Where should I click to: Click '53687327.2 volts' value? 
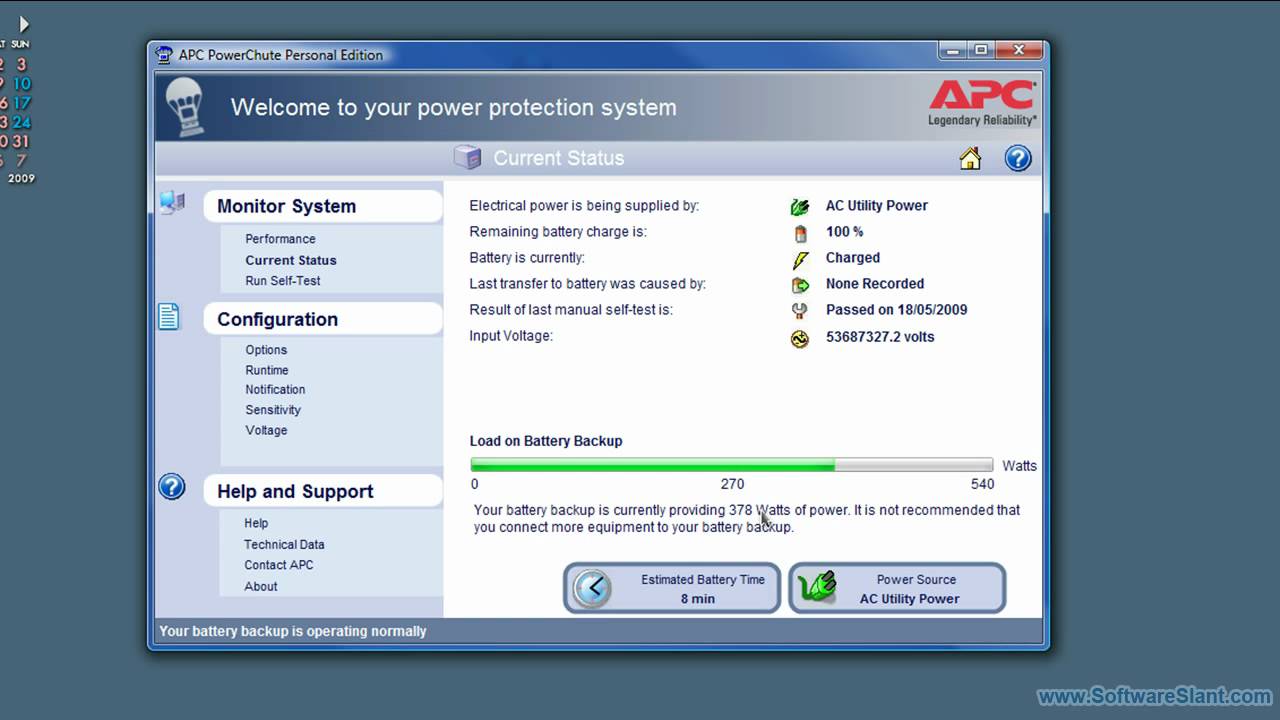pyautogui.click(x=880, y=337)
